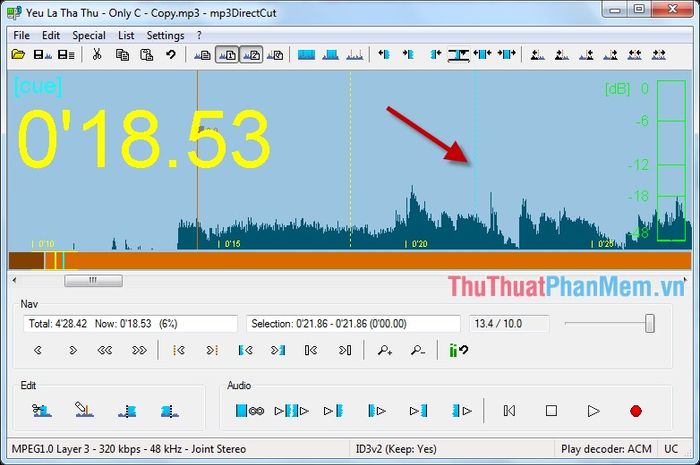The width and height of the screenshot is (700, 465).
Task: Click the Zoom out magnifier icon
Action: (x=418, y=350)
